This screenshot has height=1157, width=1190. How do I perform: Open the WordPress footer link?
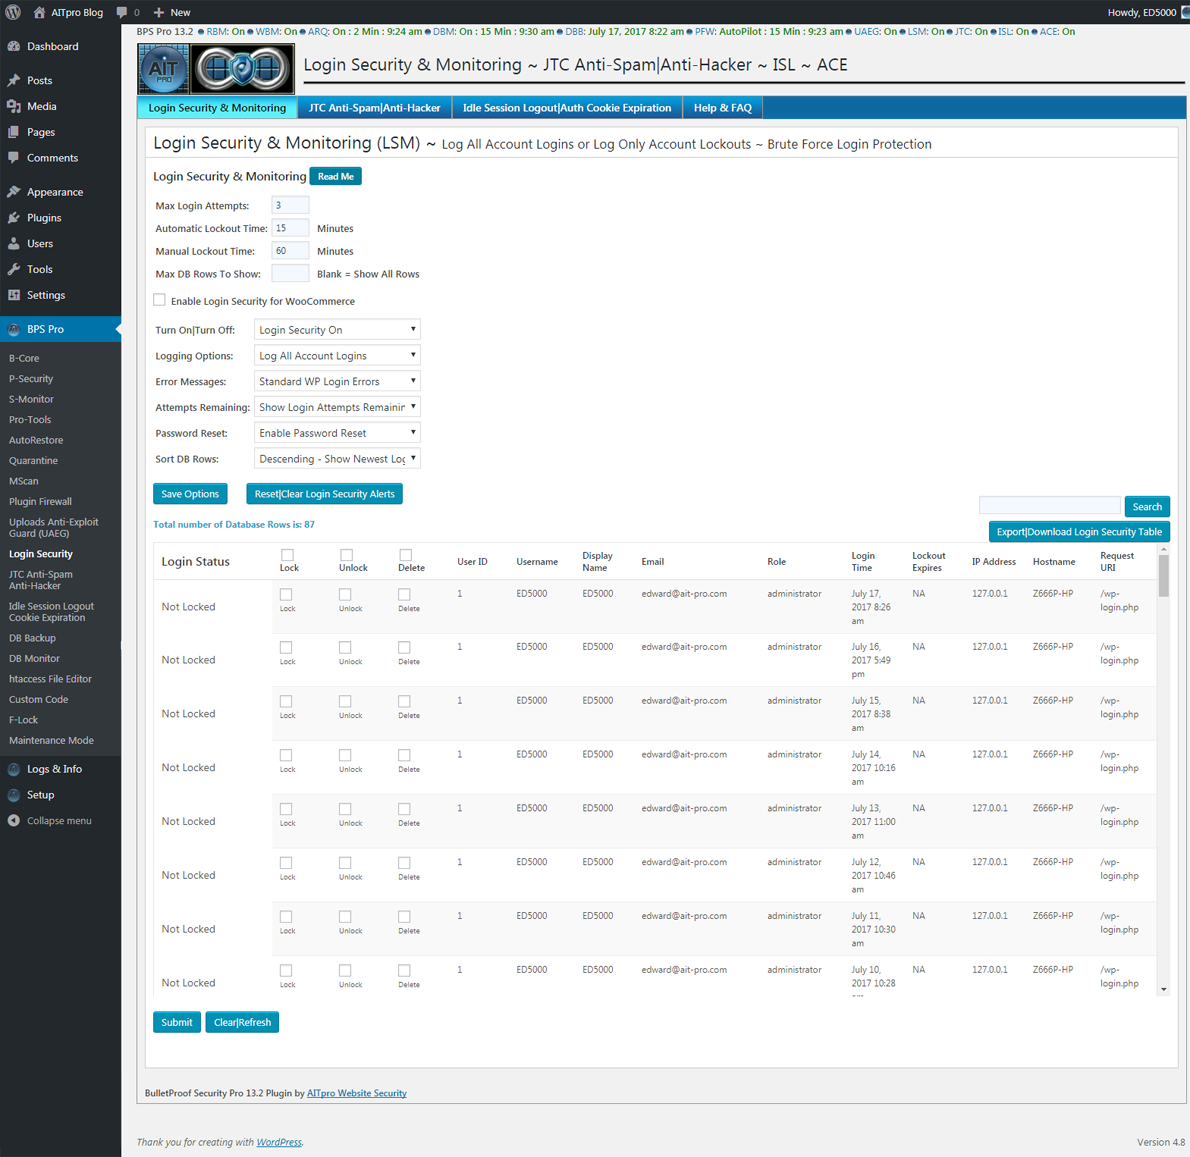(279, 1143)
